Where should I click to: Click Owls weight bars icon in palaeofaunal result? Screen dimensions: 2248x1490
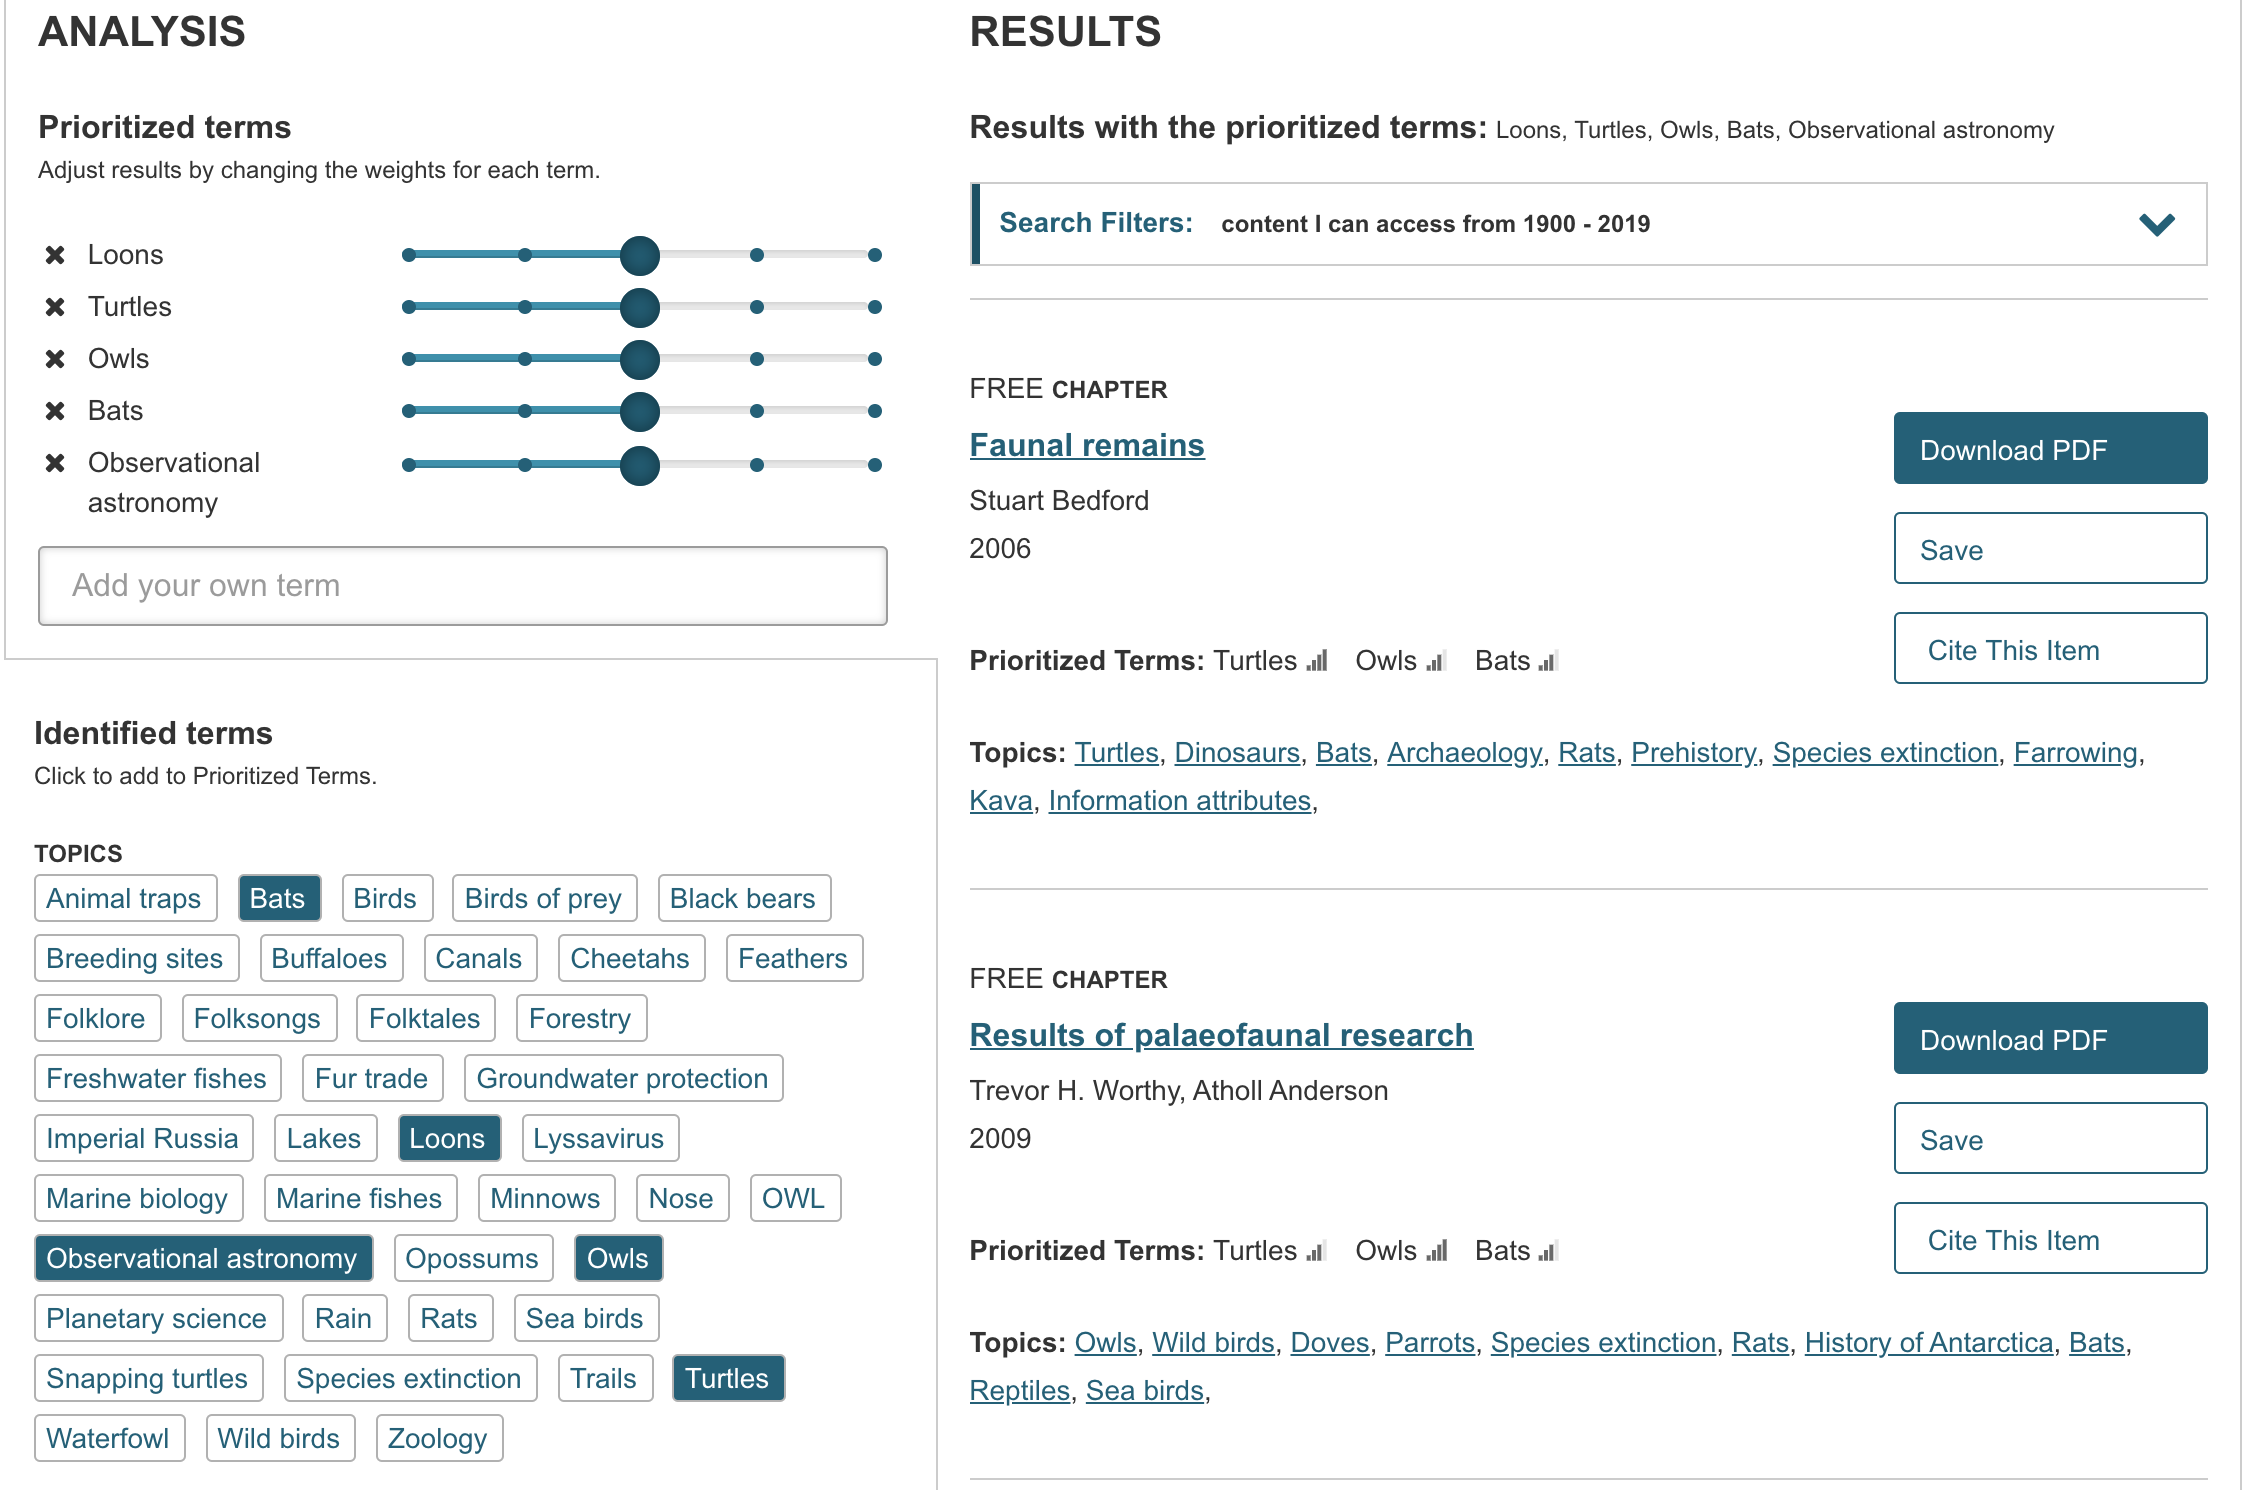(1436, 1251)
